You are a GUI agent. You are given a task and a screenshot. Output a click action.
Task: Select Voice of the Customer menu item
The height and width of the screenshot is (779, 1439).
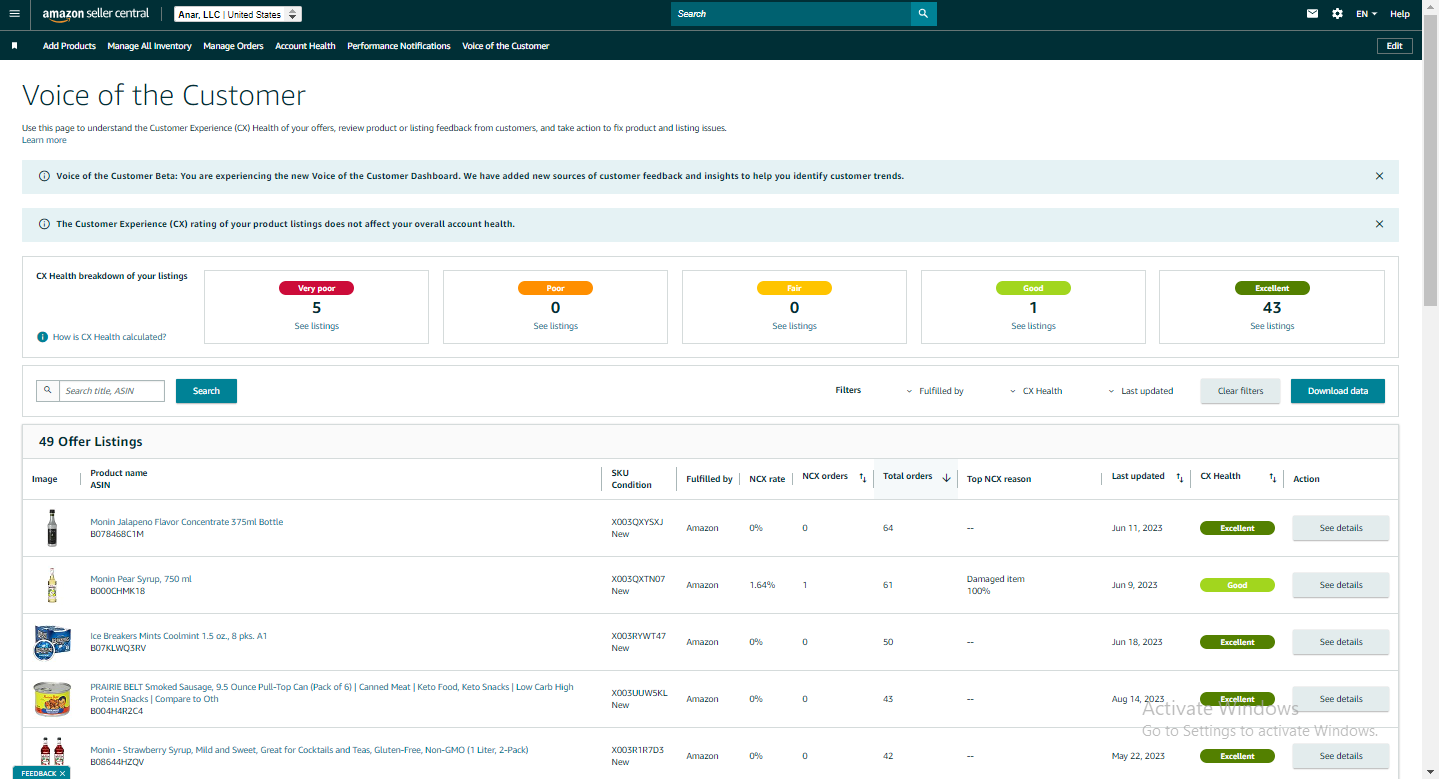tap(505, 46)
